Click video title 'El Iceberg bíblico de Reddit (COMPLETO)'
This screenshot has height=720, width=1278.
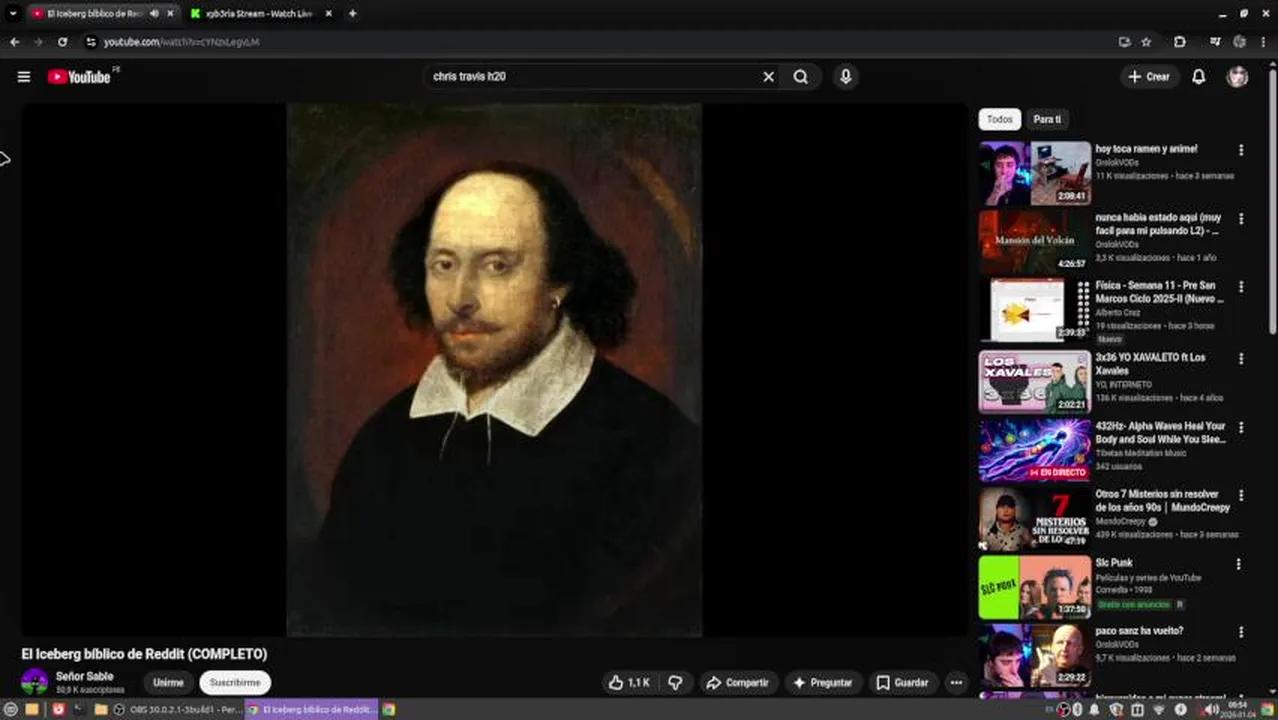click(x=145, y=654)
